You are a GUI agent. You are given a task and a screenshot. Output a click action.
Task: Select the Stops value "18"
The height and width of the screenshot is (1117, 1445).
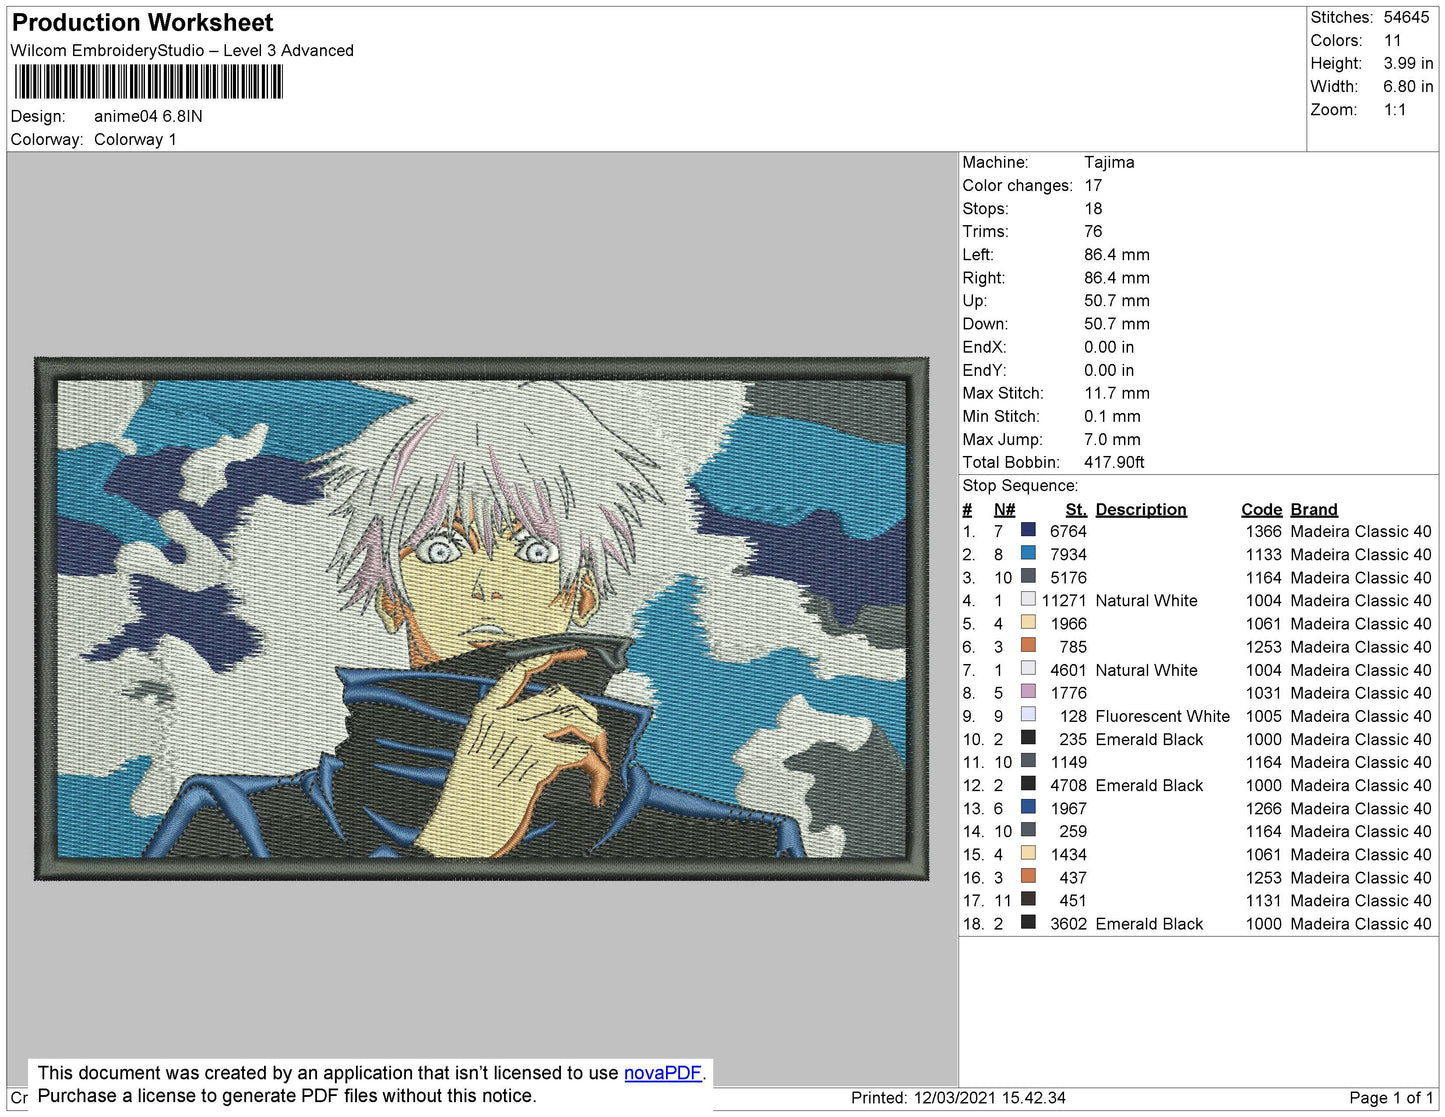(x=1093, y=209)
